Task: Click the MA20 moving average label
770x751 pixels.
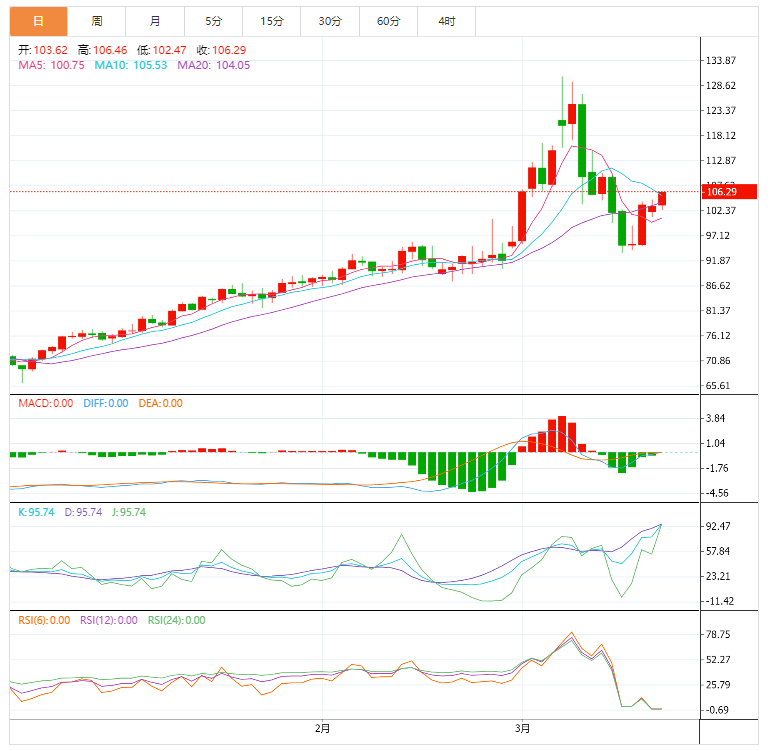Action: [214, 65]
